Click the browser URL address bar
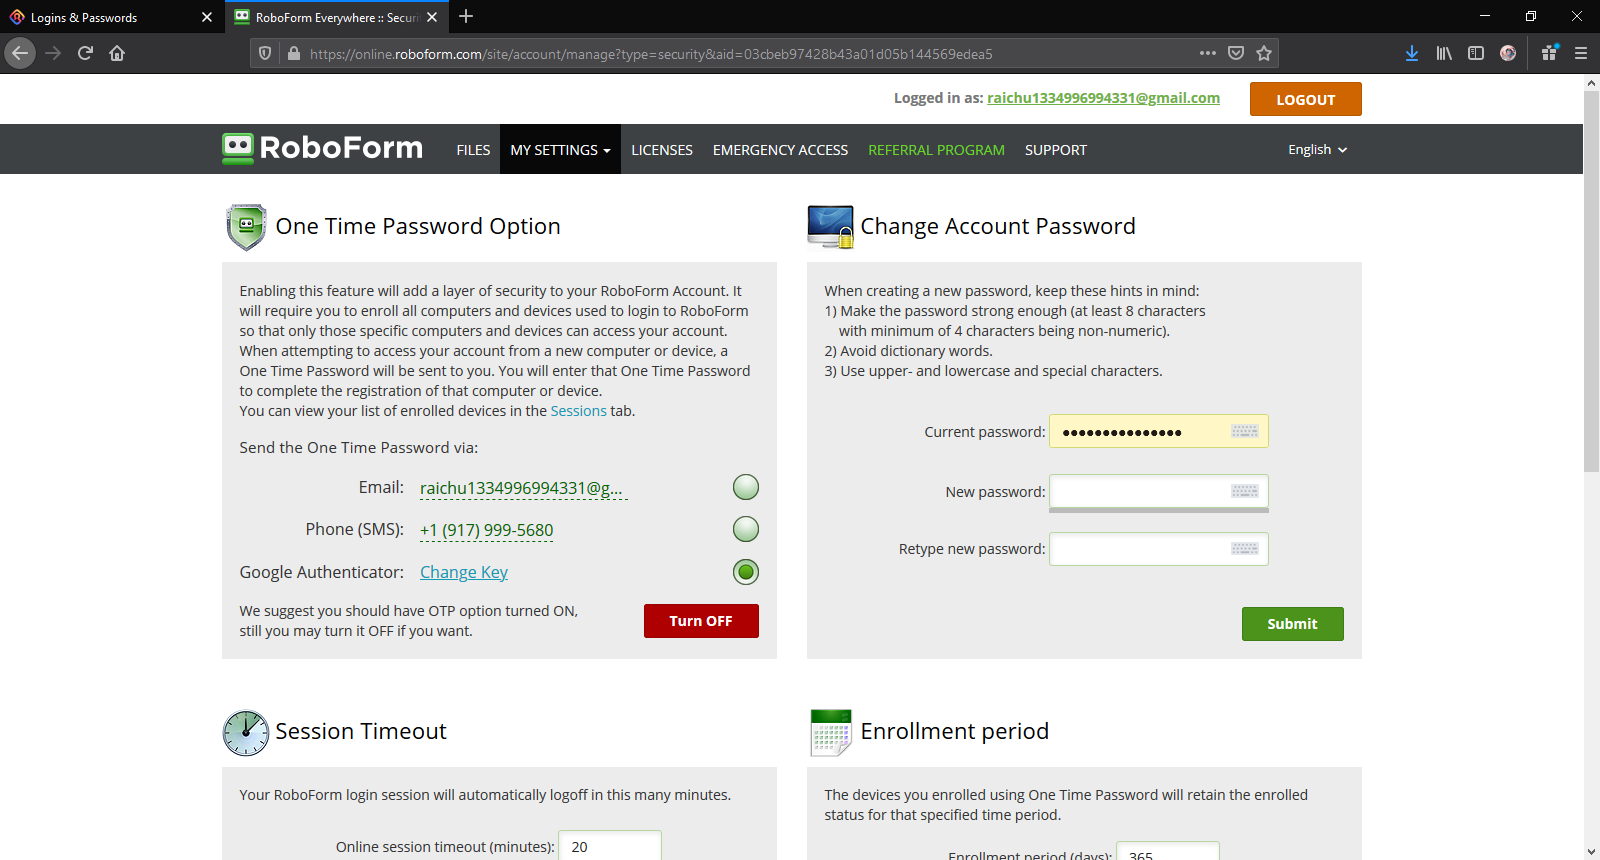 (750, 54)
